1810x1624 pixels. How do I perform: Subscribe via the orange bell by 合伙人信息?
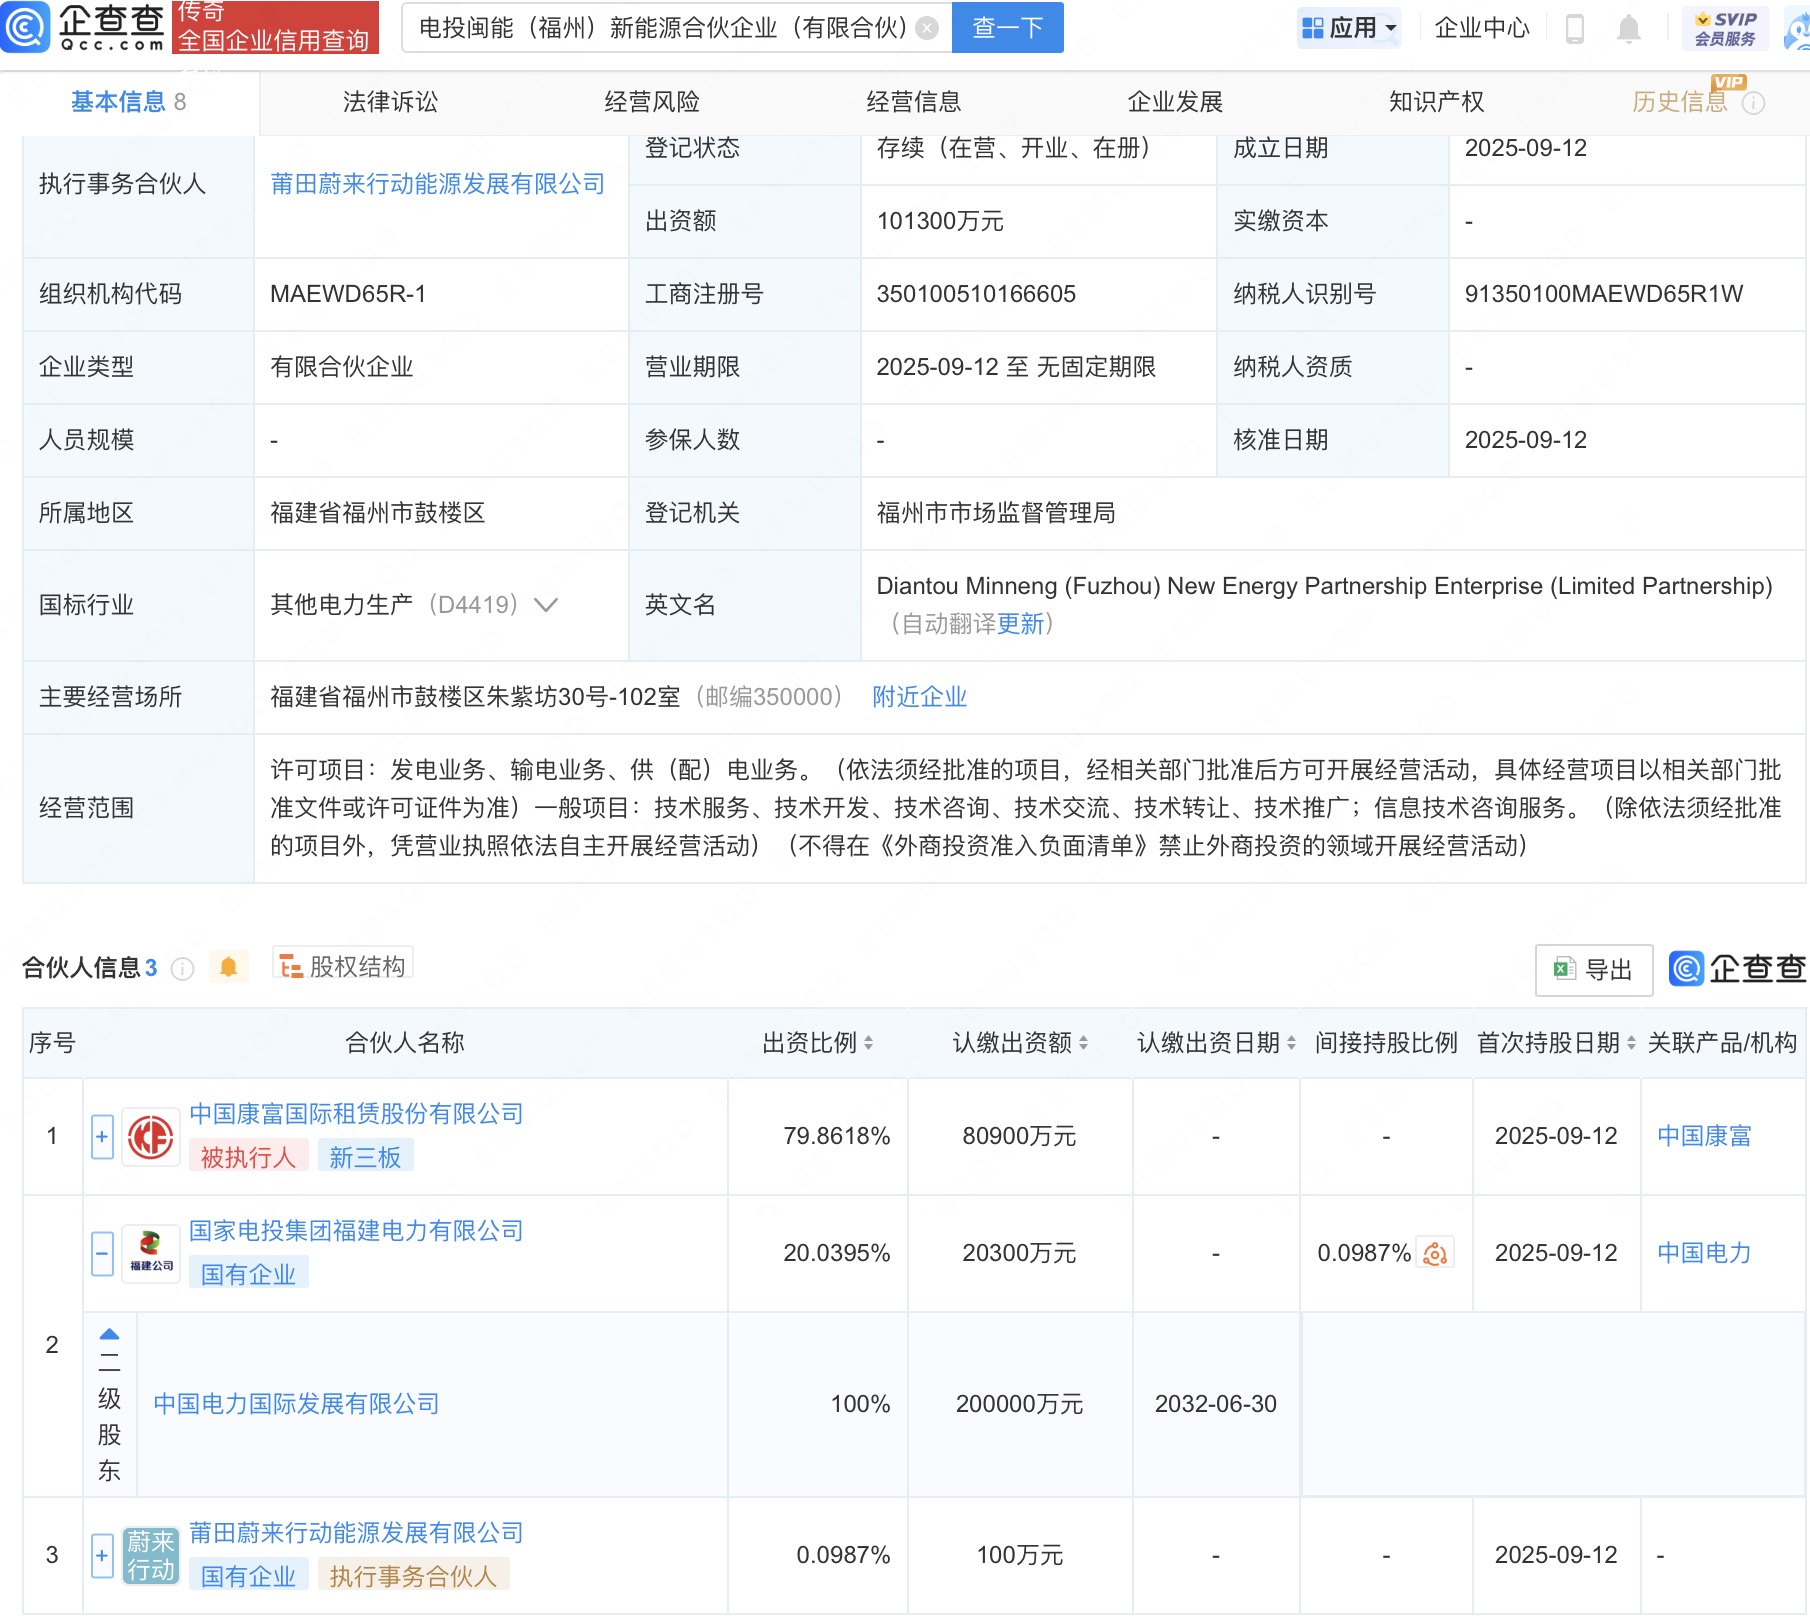(228, 967)
